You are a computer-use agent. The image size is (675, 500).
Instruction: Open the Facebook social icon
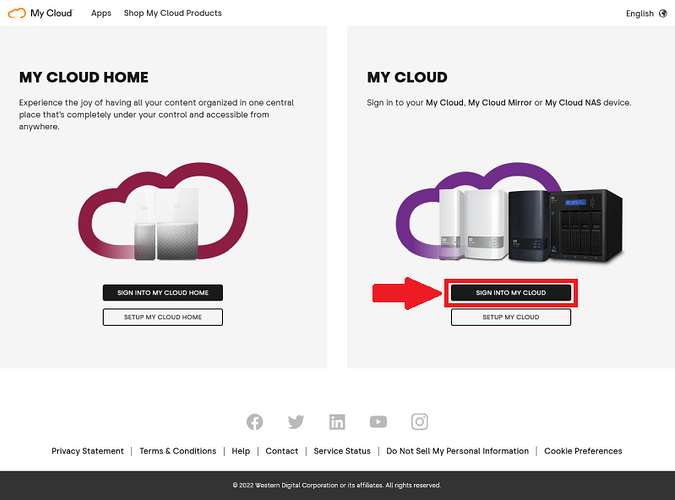pos(255,422)
